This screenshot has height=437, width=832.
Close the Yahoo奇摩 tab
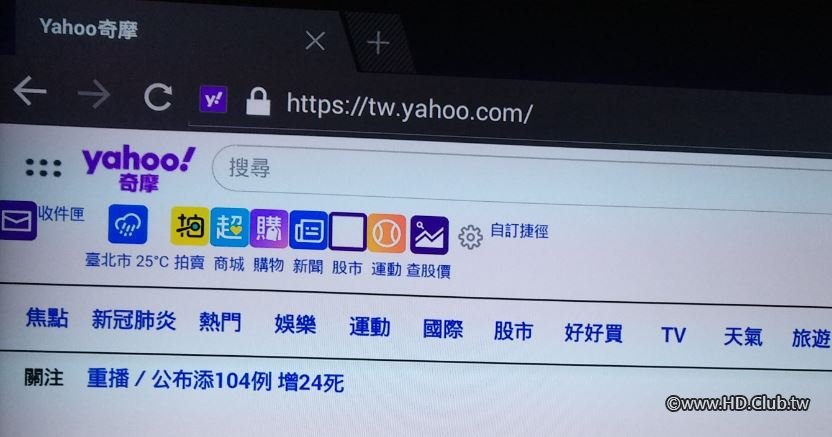(315, 40)
